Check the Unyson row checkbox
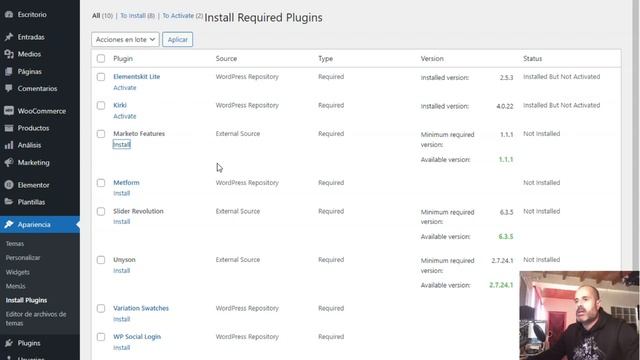The height and width of the screenshot is (360, 640). (101, 260)
